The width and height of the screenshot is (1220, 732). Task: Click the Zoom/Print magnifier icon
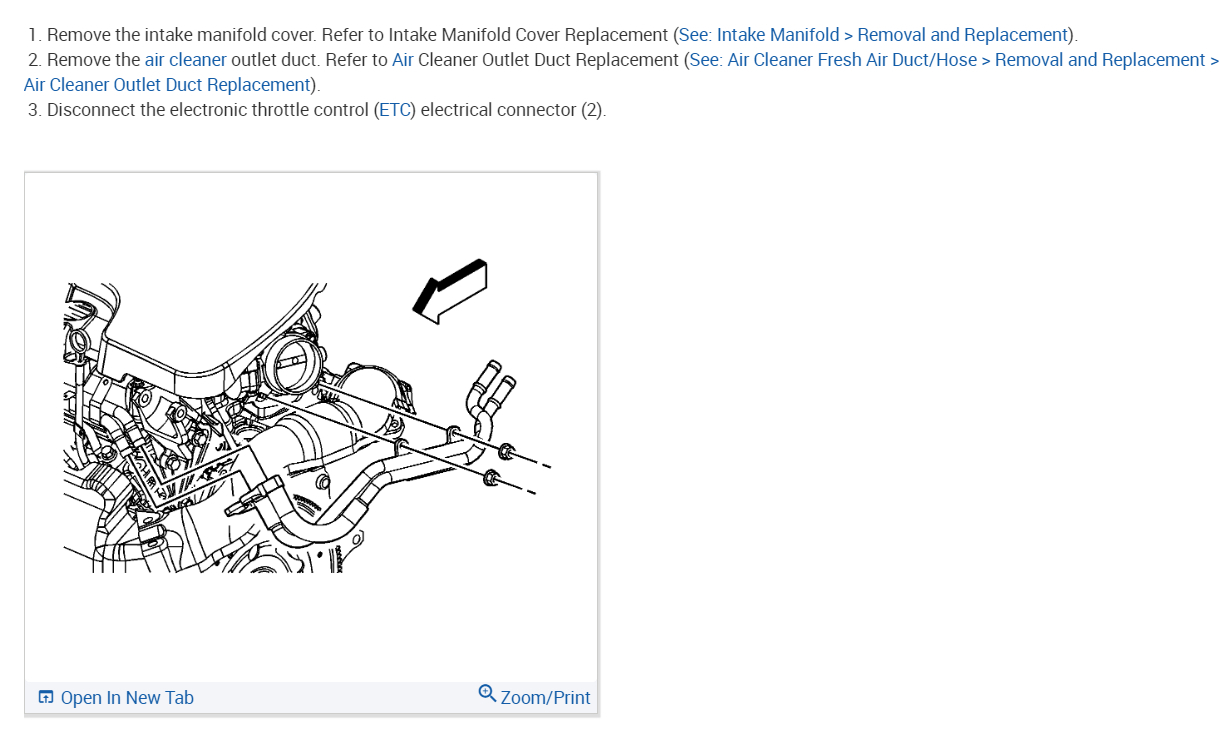point(487,692)
